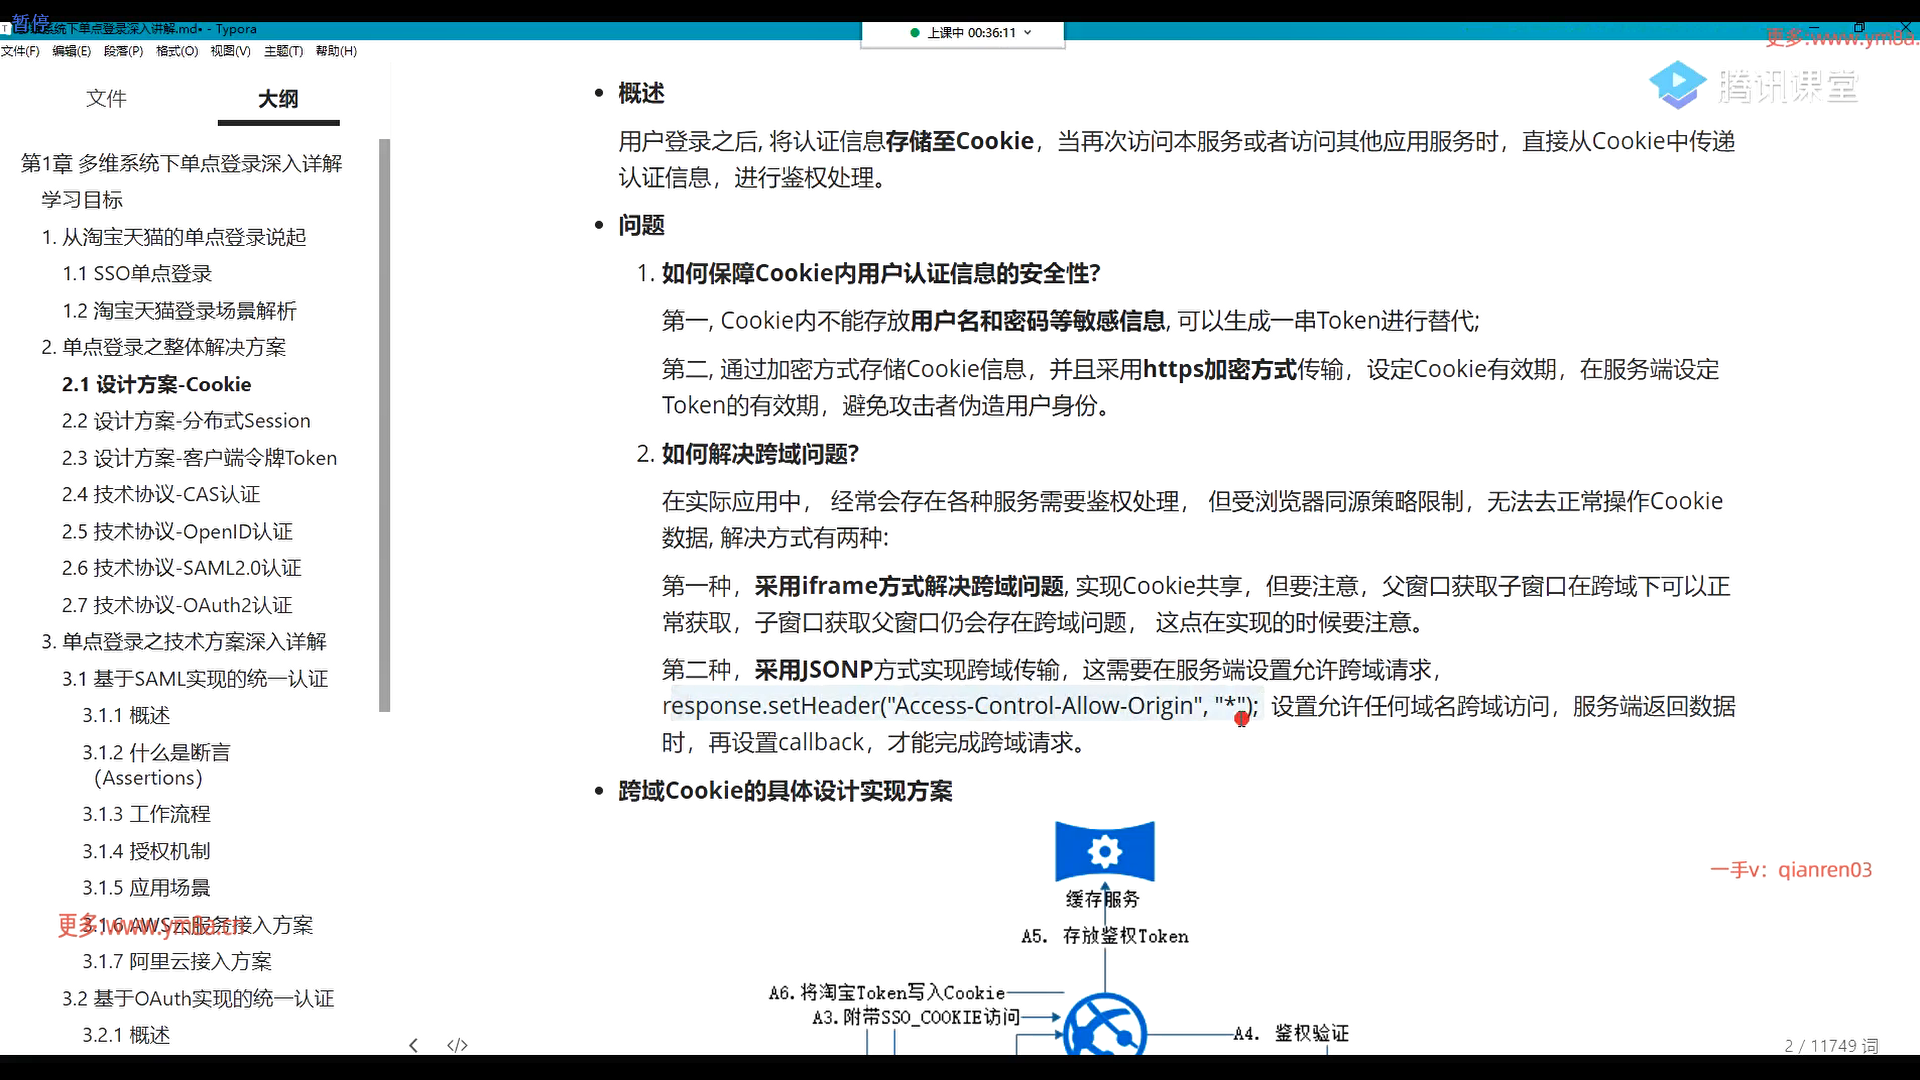The height and width of the screenshot is (1080, 1920).
Task: Open the 文件(F) menu
Action: coord(20,51)
